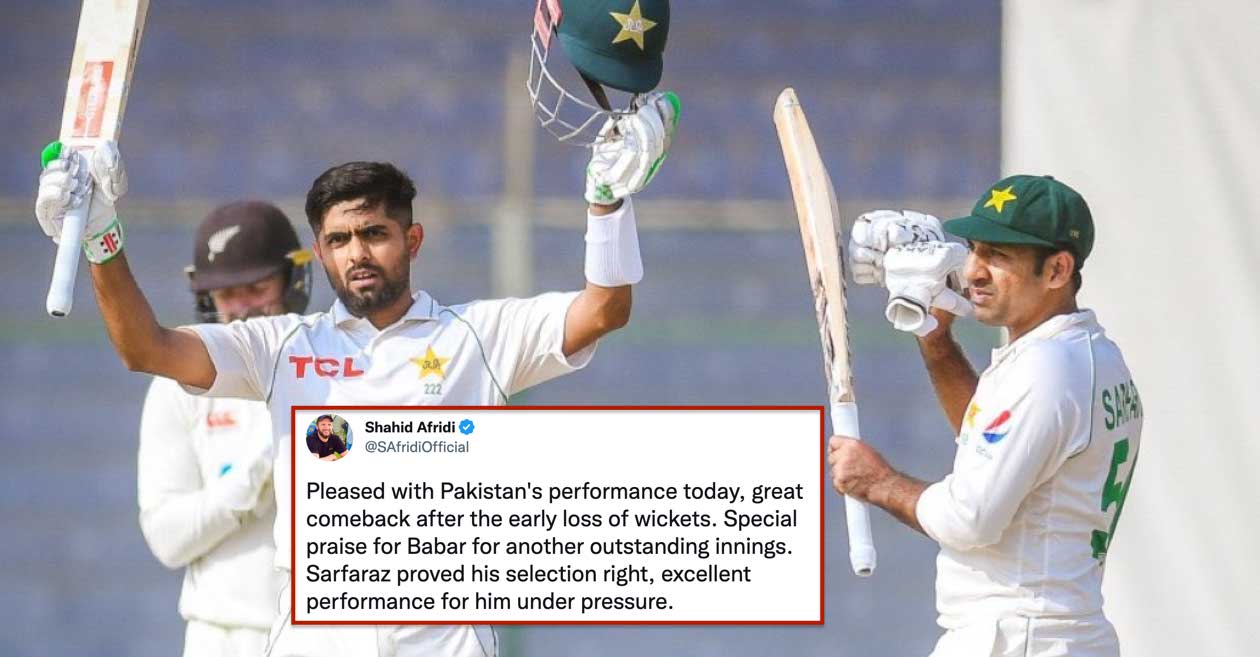
Task: Click Shahid Afridi's profile avatar
Action: coord(329,436)
